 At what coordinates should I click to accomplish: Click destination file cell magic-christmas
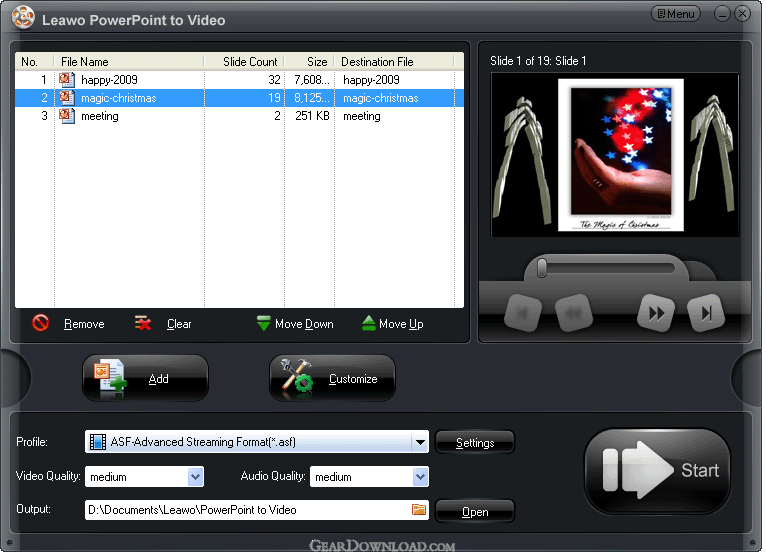click(381, 98)
